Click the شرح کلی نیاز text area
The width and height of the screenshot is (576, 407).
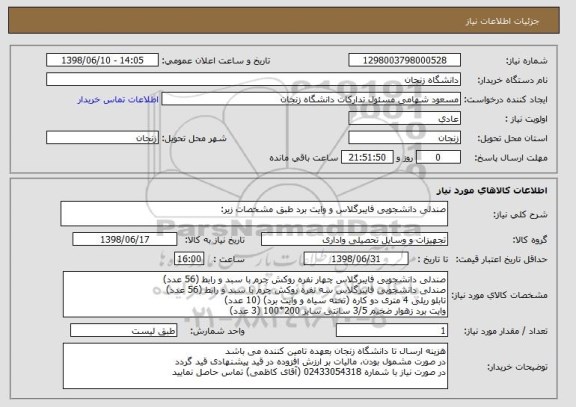click(254, 214)
